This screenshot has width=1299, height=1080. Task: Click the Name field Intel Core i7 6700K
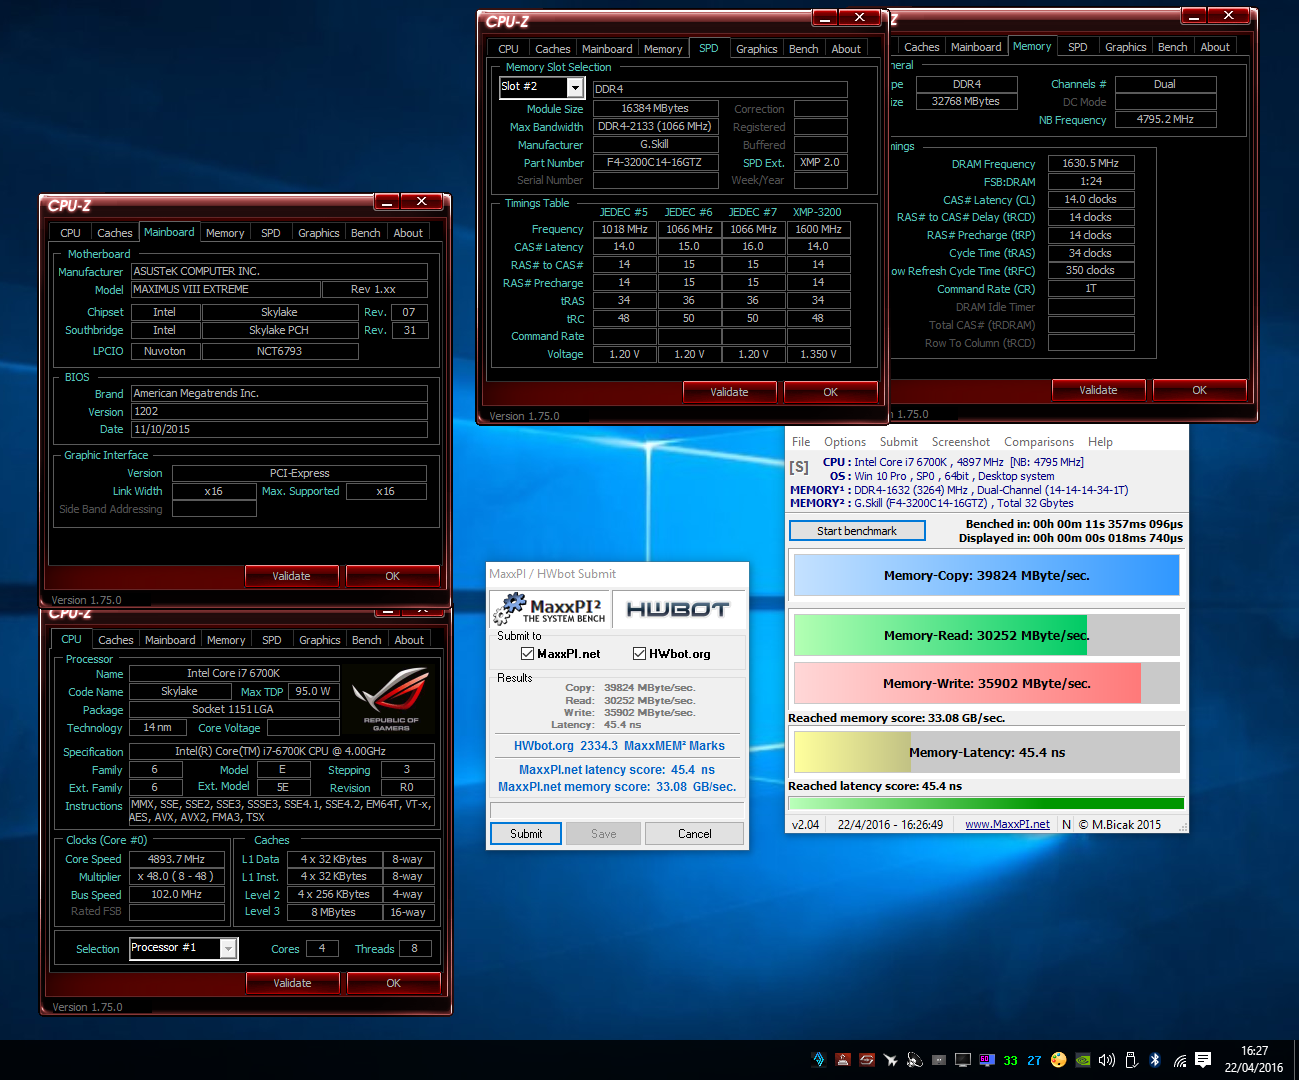click(234, 673)
